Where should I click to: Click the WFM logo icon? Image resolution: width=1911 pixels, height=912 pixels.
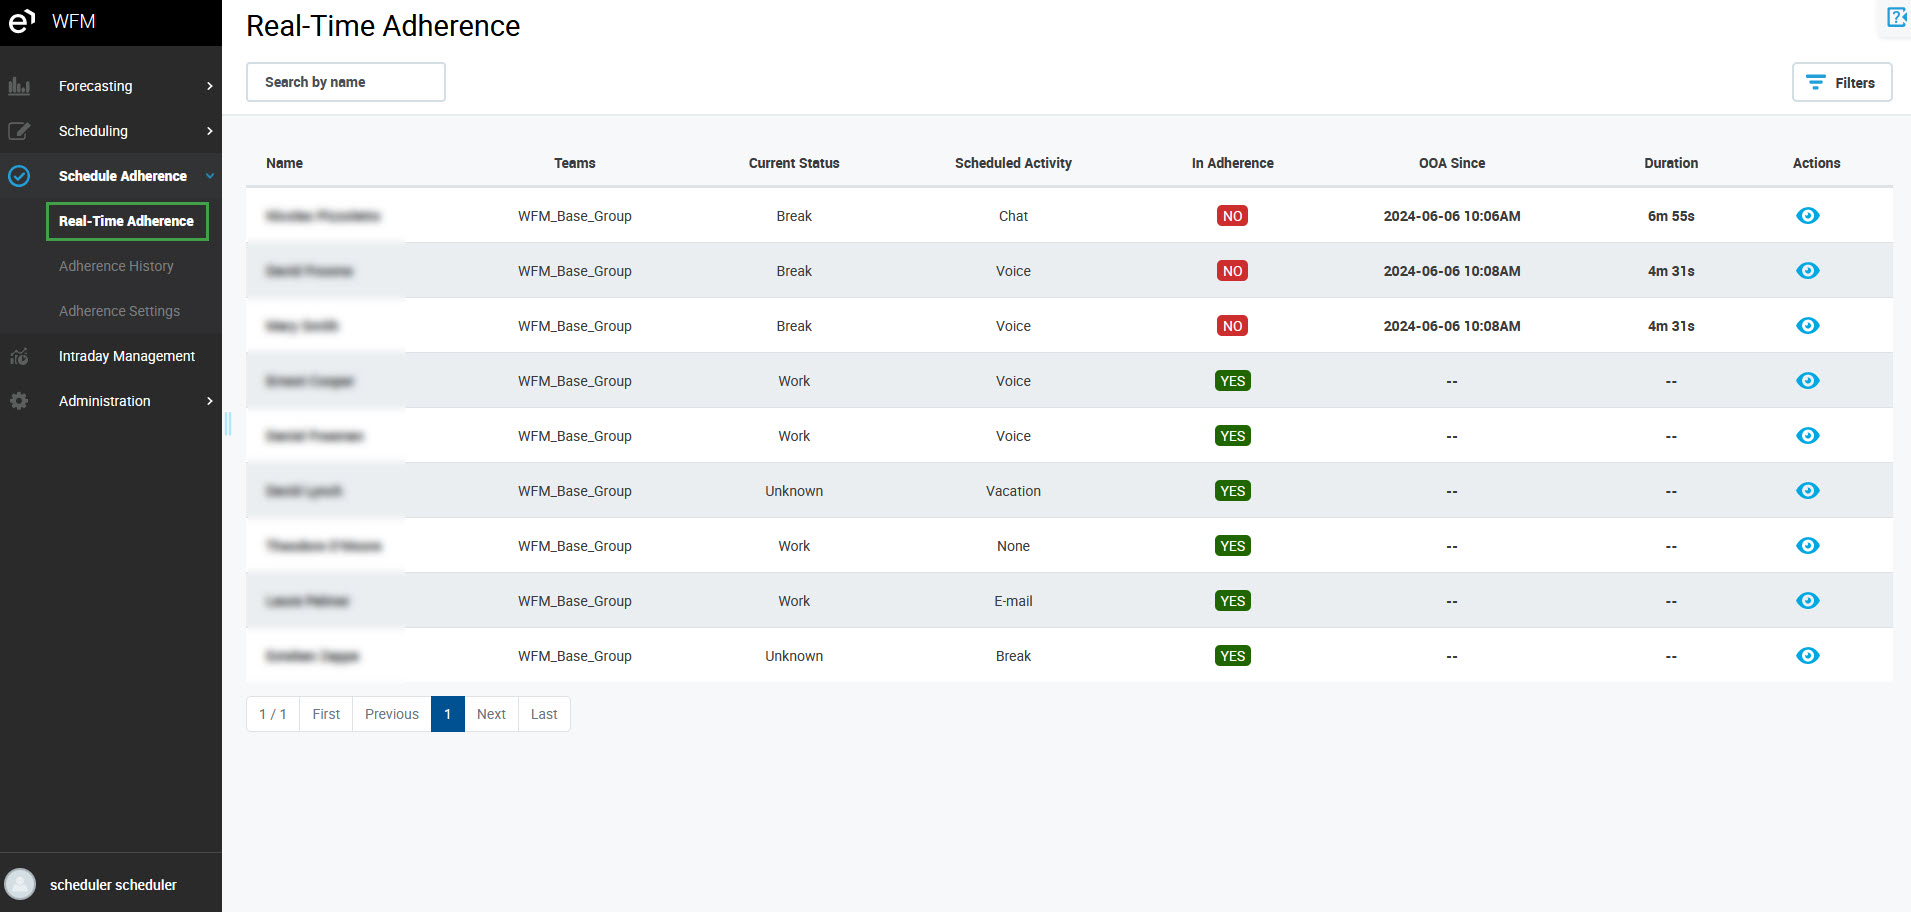coord(22,21)
